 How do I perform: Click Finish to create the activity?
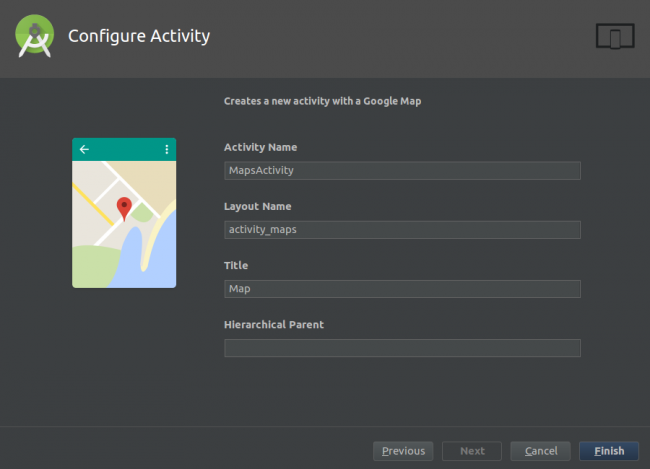coord(609,451)
